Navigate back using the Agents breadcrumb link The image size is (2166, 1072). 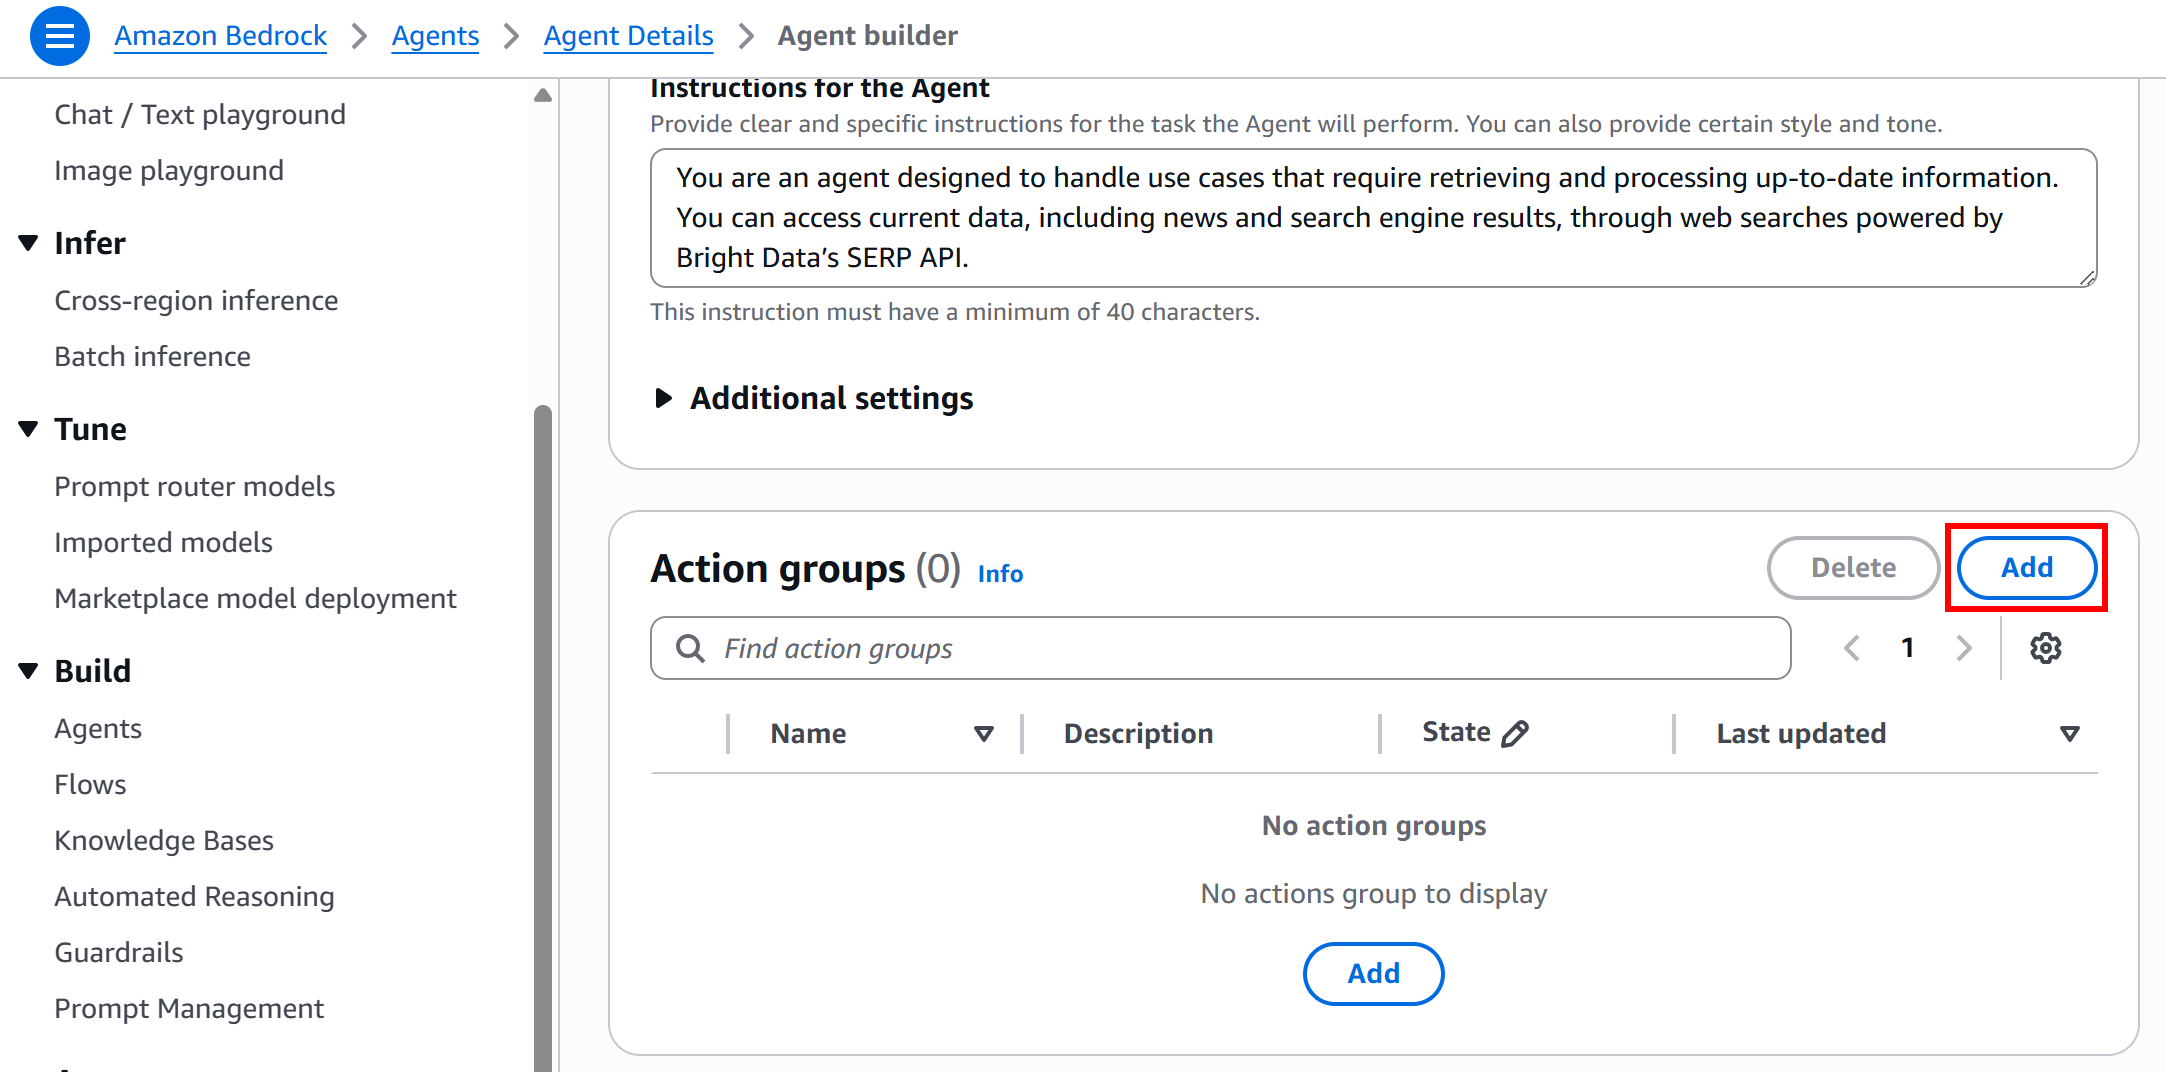click(x=435, y=35)
